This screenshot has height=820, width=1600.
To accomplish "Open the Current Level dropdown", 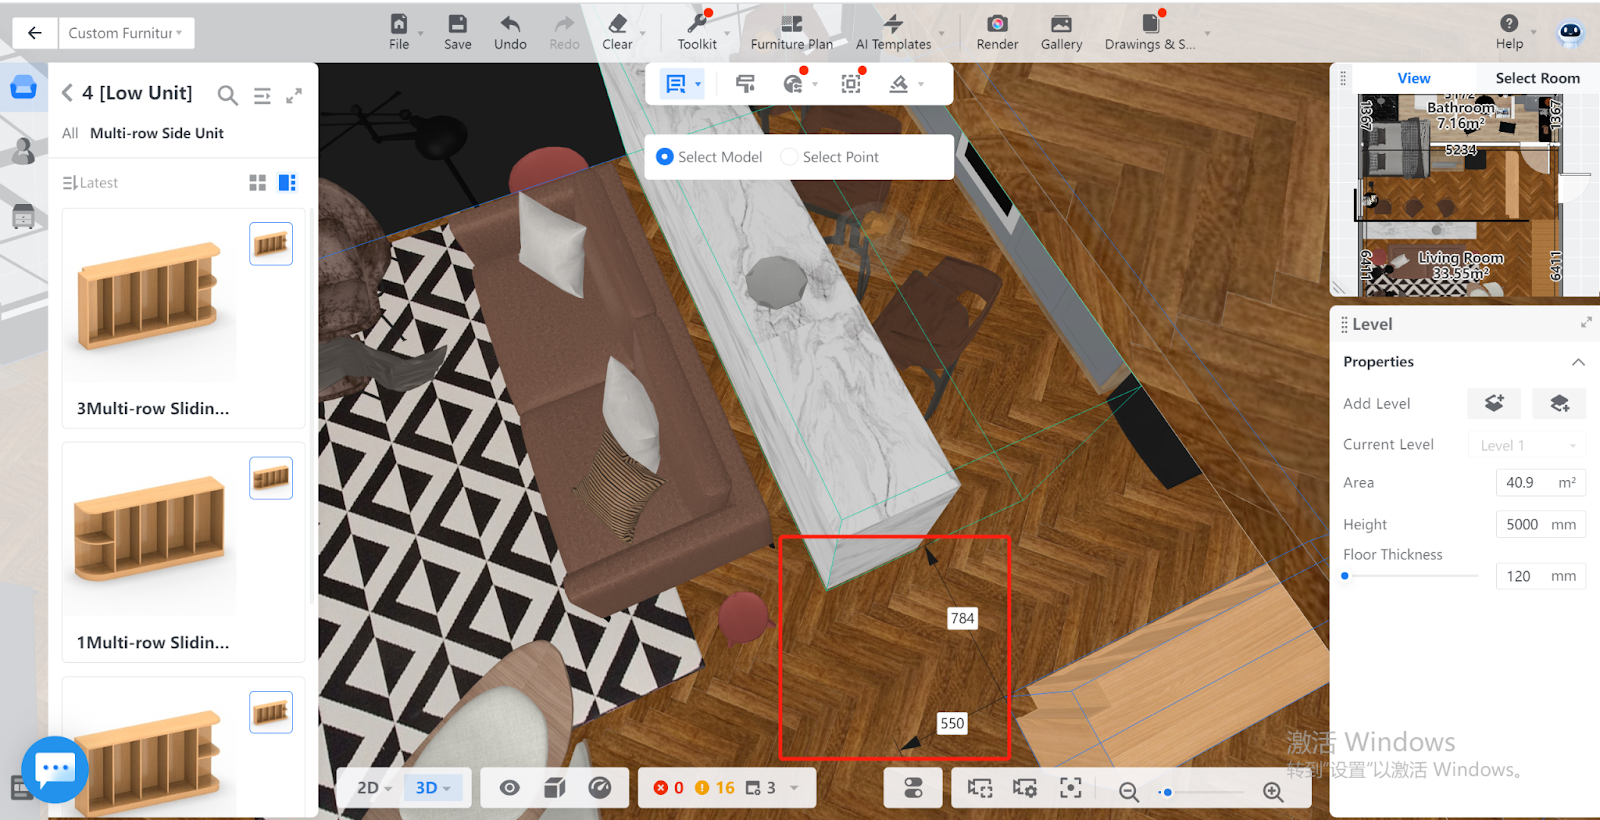I will point(1526,445).
